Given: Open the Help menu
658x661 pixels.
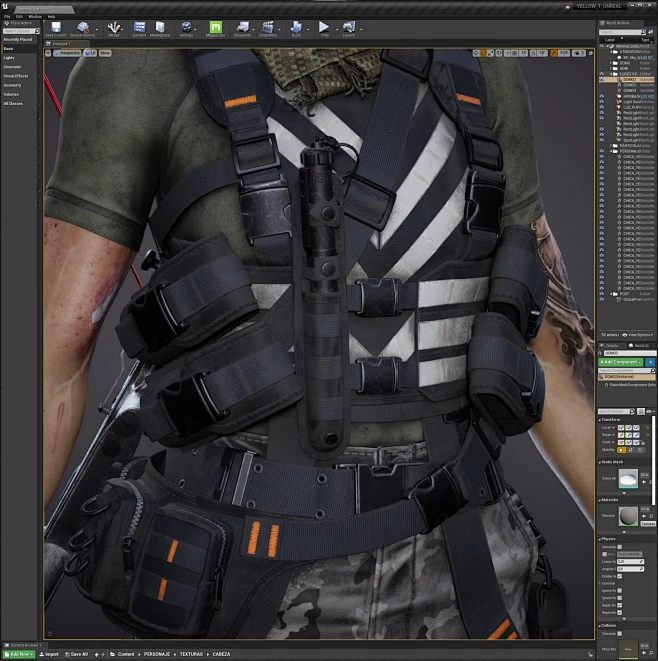Looking at the screenshot, I should (x=51, y=16).
